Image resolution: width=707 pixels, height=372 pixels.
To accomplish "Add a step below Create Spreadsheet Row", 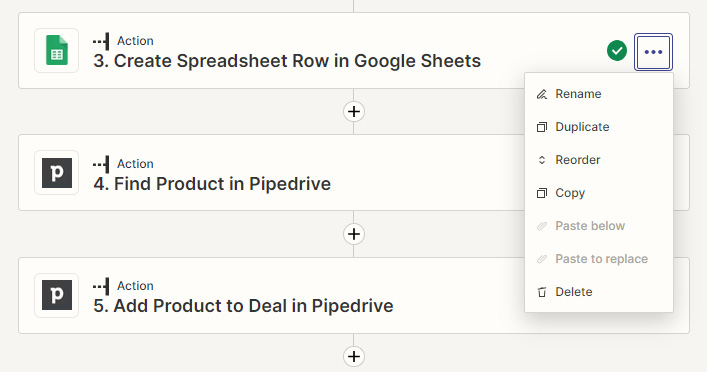I will (354, 111).
